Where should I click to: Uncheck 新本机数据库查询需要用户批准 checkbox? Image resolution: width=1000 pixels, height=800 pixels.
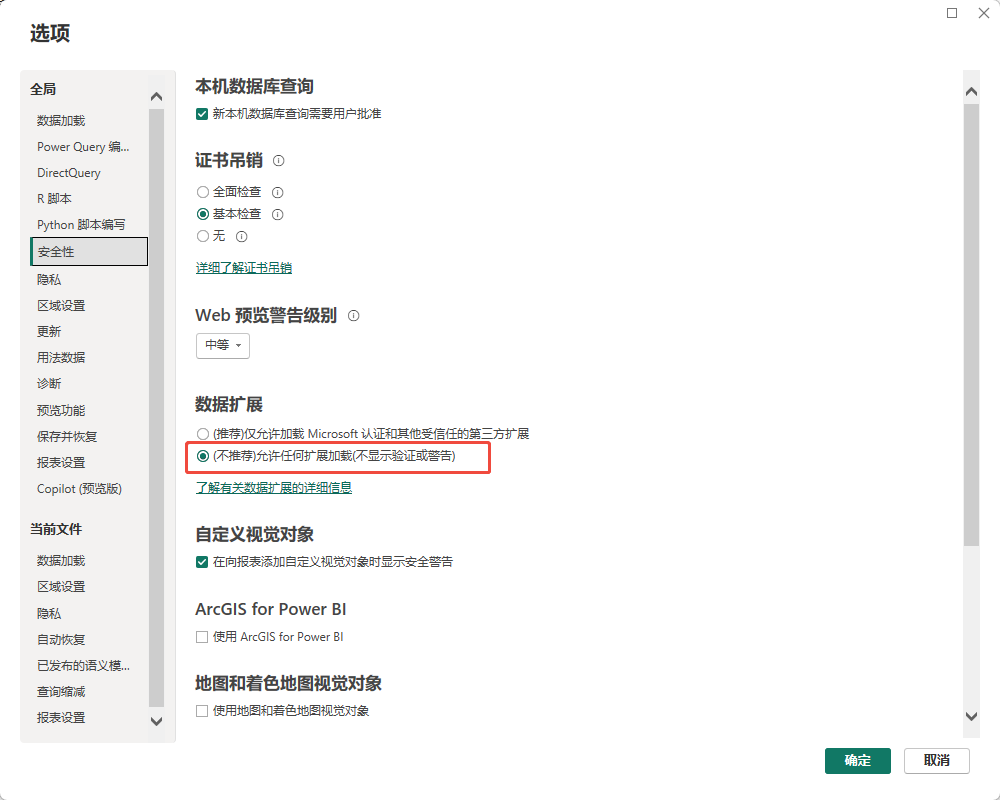coord(203,114)
